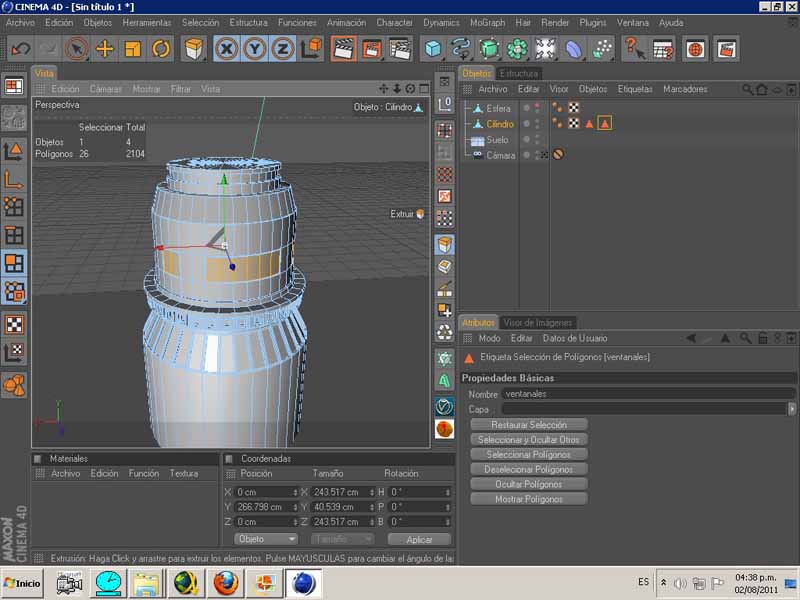
Task: Click the X position stepper arrows
Action: [295, 492]
